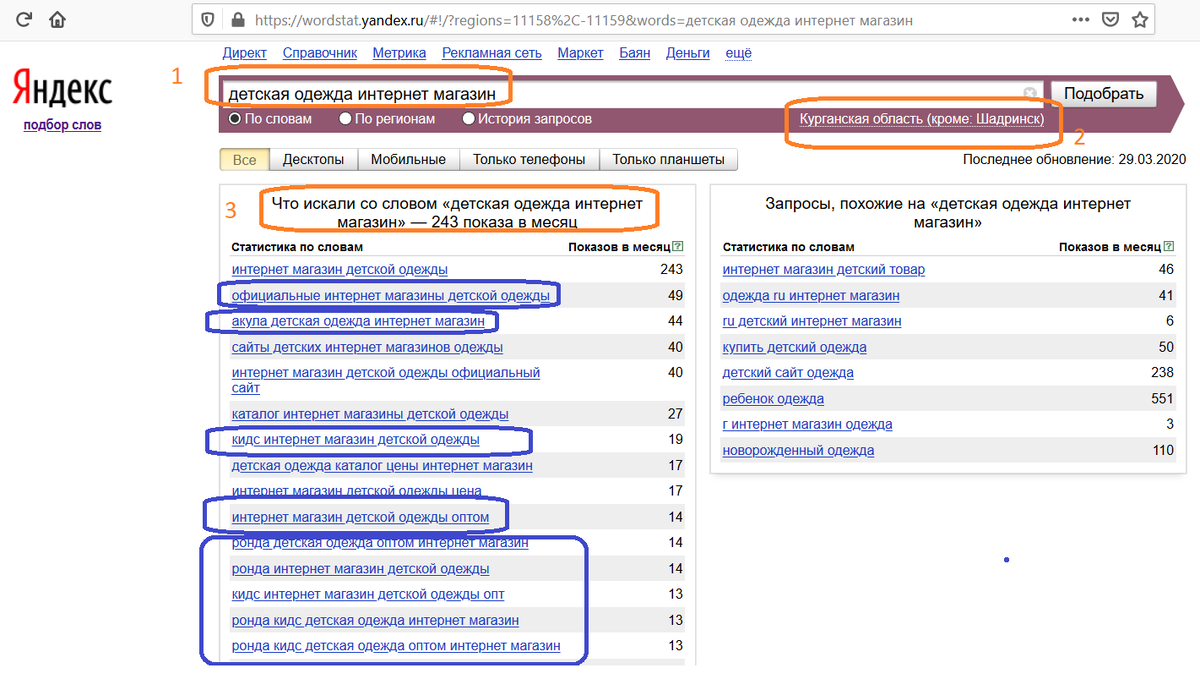Reload the page with browser refresh icon
The width and height of the screenshot is (1200, 690).
[x=25, y=19]
